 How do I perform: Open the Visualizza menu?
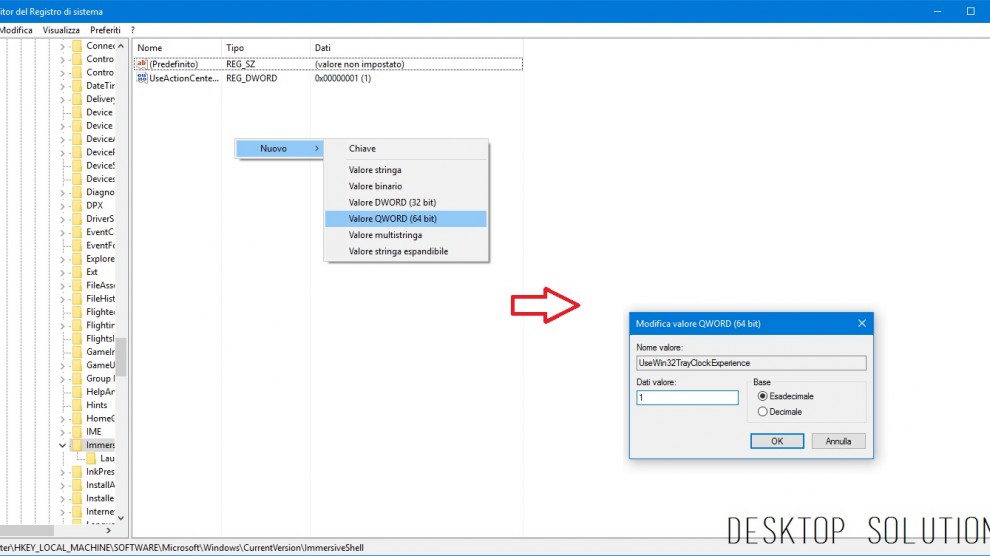pos(61,30)
